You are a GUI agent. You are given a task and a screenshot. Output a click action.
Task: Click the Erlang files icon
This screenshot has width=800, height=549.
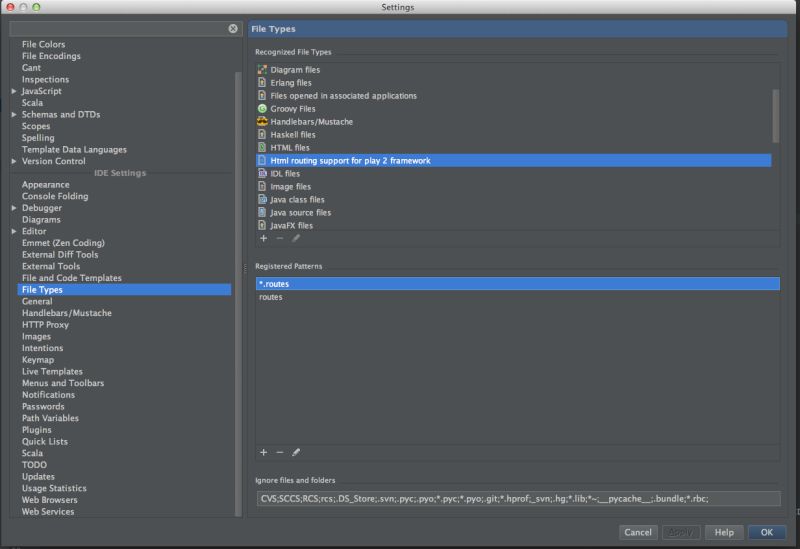click(x=262, y=82)
